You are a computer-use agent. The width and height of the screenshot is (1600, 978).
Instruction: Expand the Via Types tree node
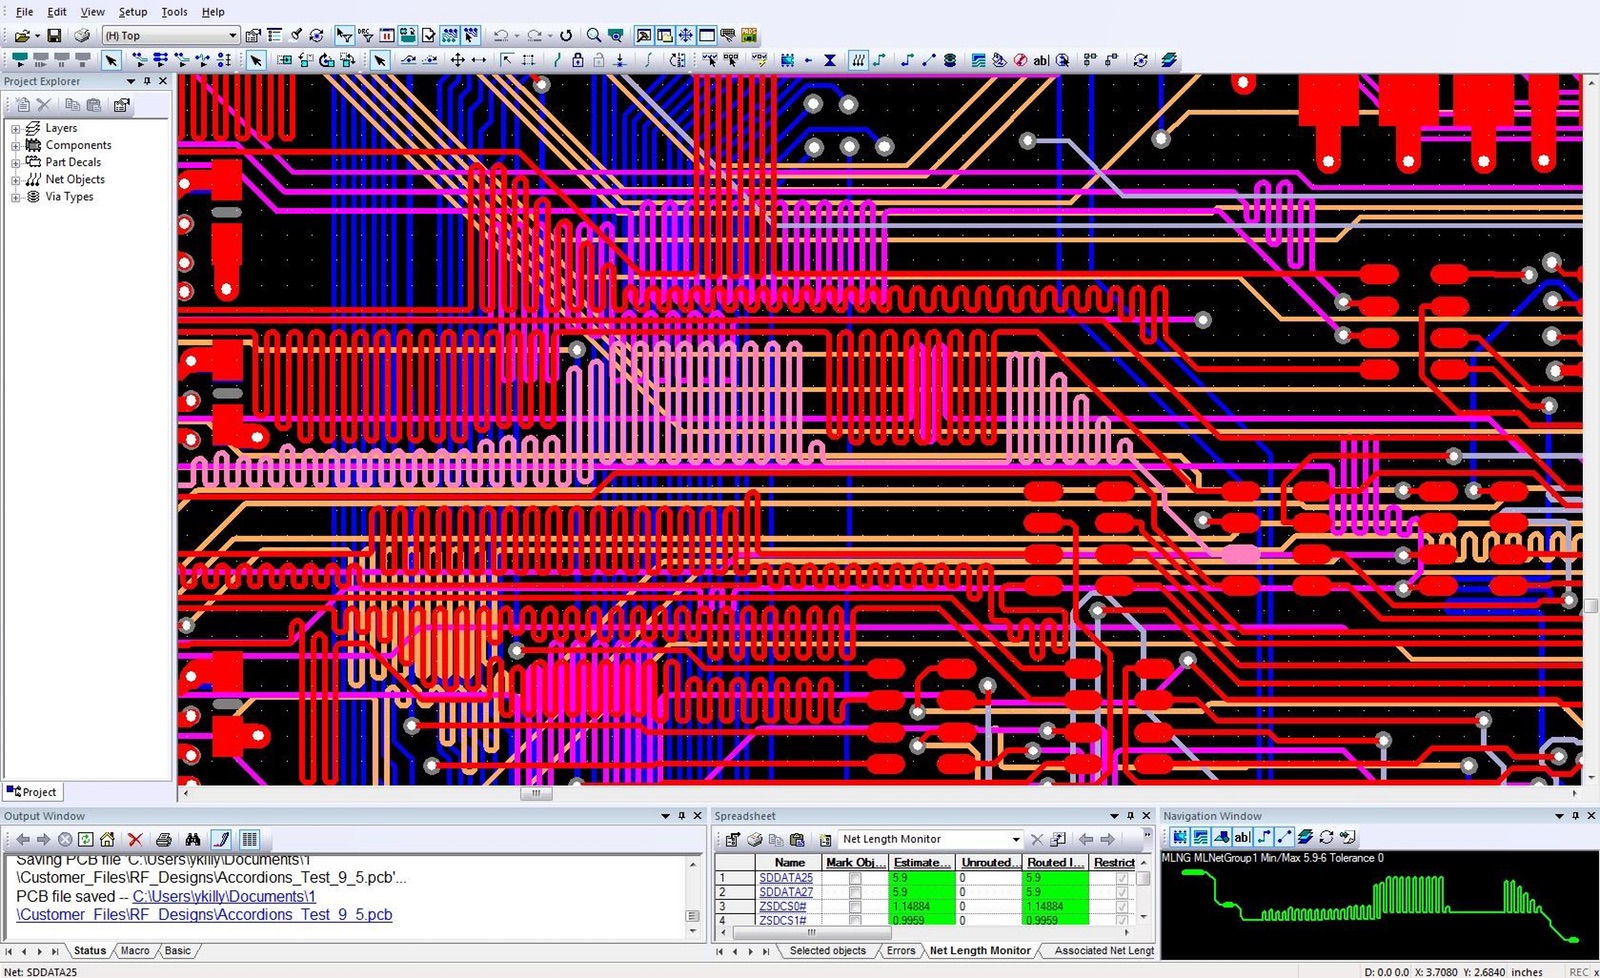click(16, 198)
